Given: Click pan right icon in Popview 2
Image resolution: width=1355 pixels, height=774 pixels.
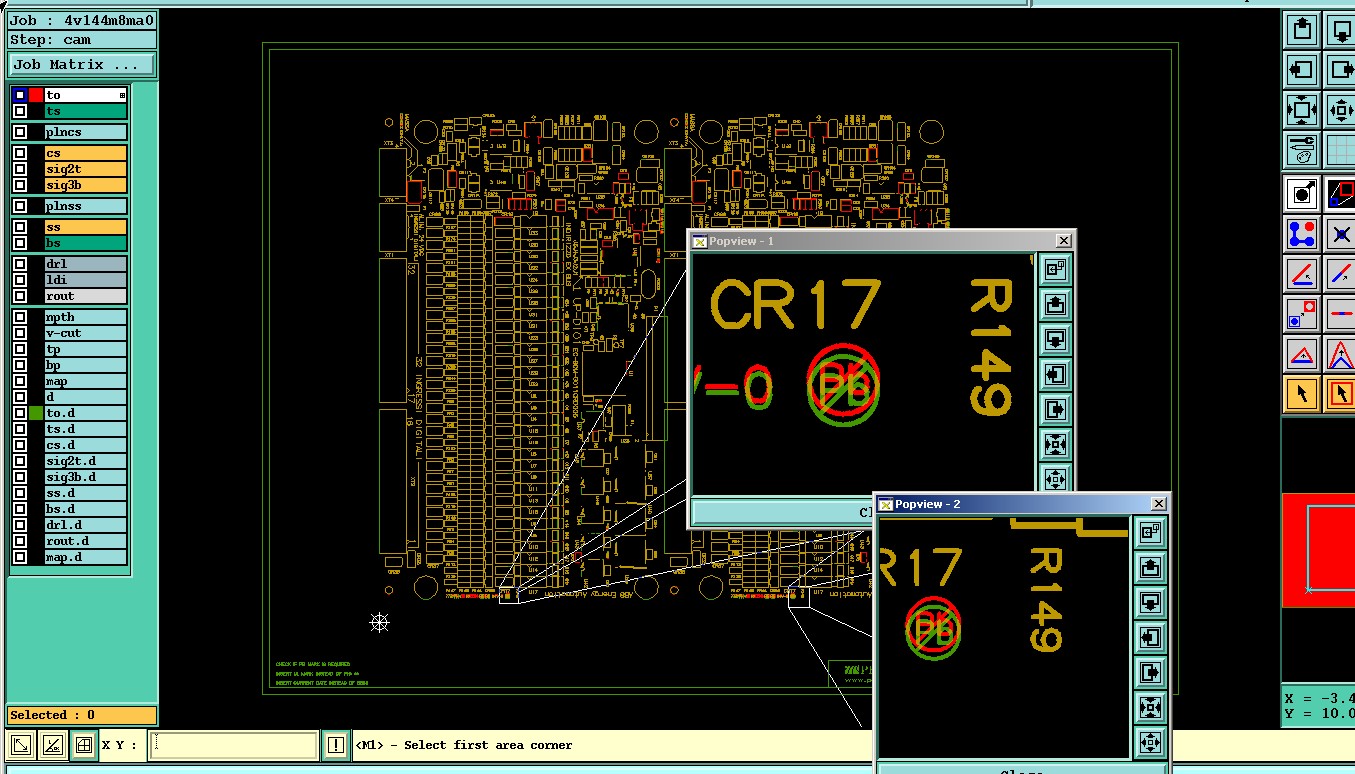Looking at the screenshot, I should pos(1150,672).
